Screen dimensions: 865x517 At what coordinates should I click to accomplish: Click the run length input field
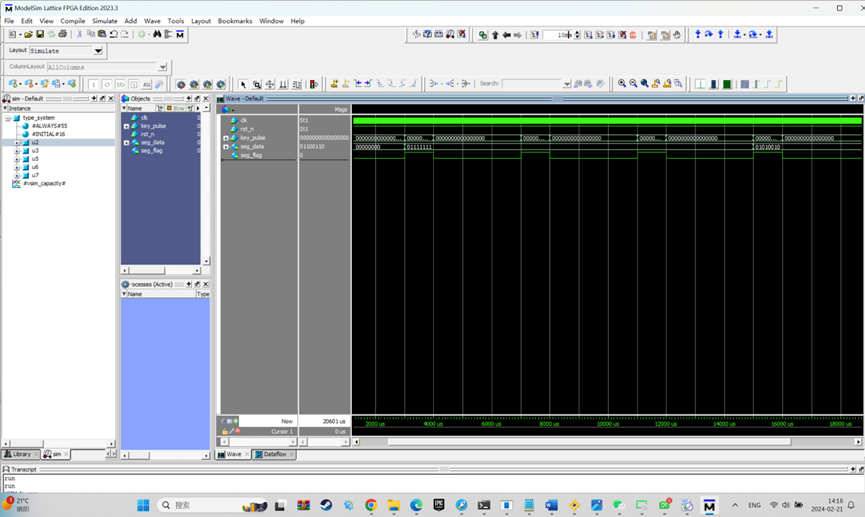558,35
